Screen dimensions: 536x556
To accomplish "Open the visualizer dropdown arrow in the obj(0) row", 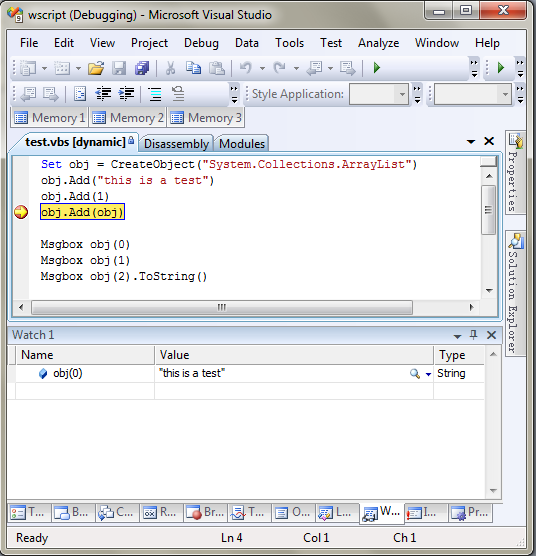I will tap(428, 374).
